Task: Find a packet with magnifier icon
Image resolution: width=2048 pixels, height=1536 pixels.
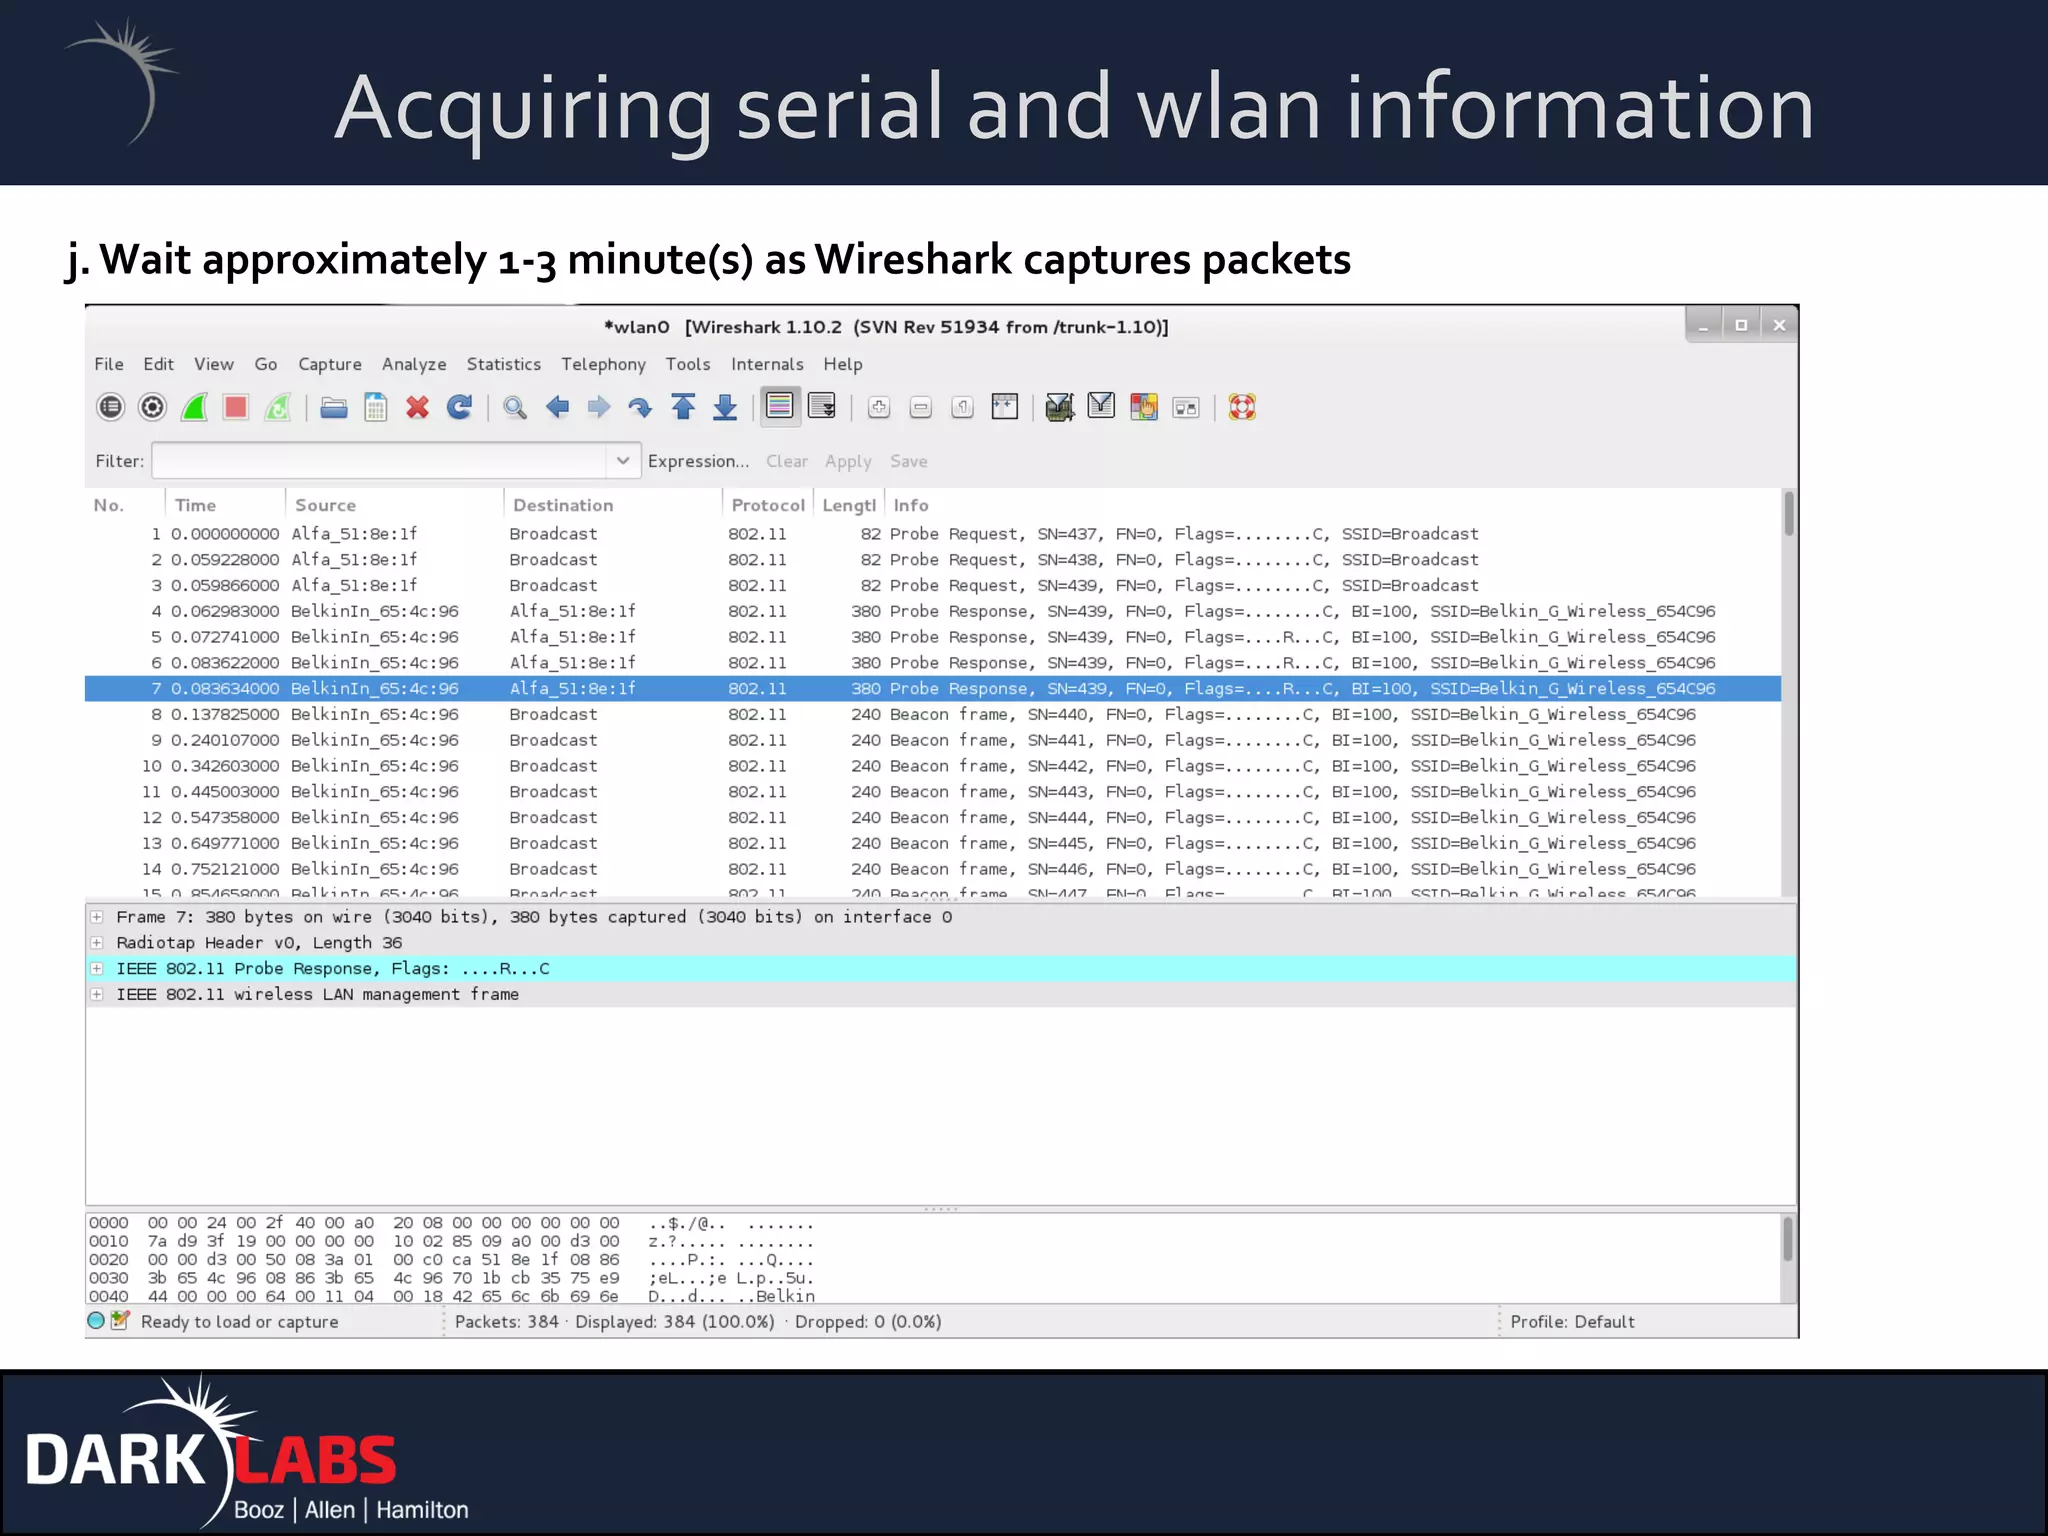Action: tap(515, 407)
